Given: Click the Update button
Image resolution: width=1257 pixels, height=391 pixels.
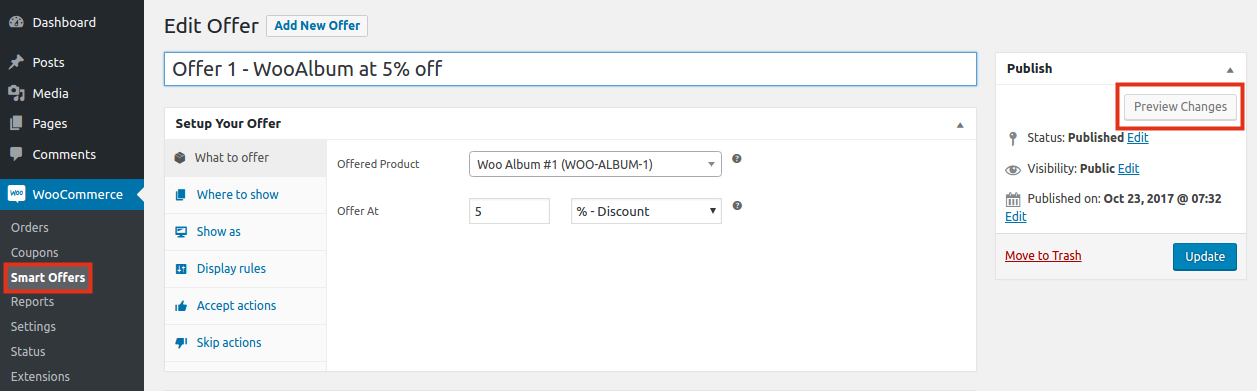Looking at the screenshot, I should click(x=1205, y=257).
